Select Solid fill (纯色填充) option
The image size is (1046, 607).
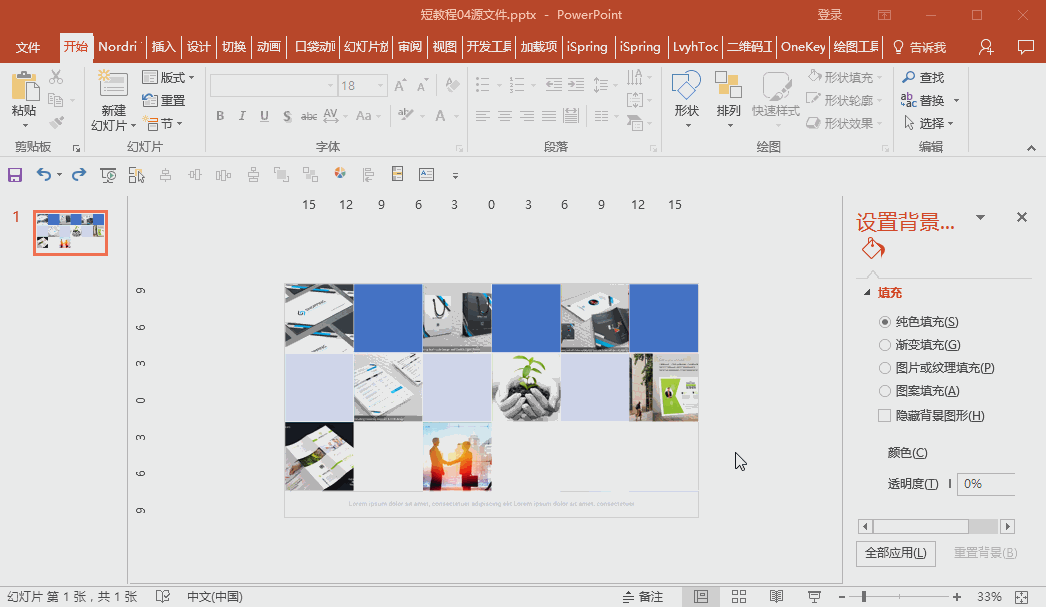[x=919, y=322]
